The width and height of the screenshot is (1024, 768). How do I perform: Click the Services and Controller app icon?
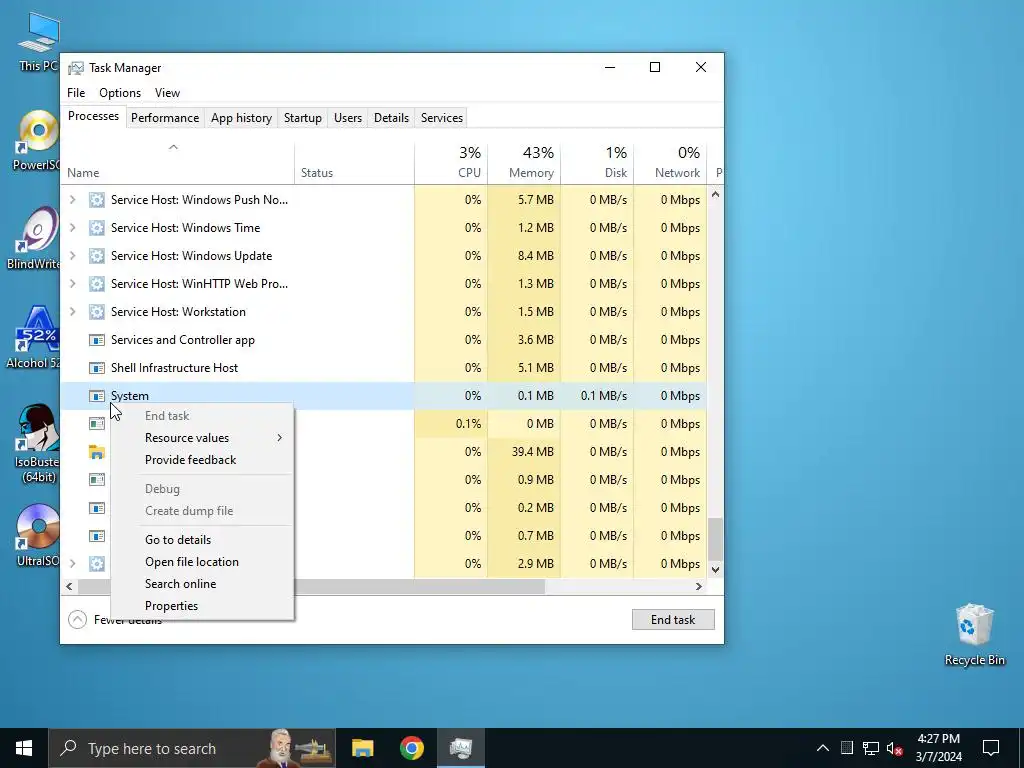(x=97, y=340)
